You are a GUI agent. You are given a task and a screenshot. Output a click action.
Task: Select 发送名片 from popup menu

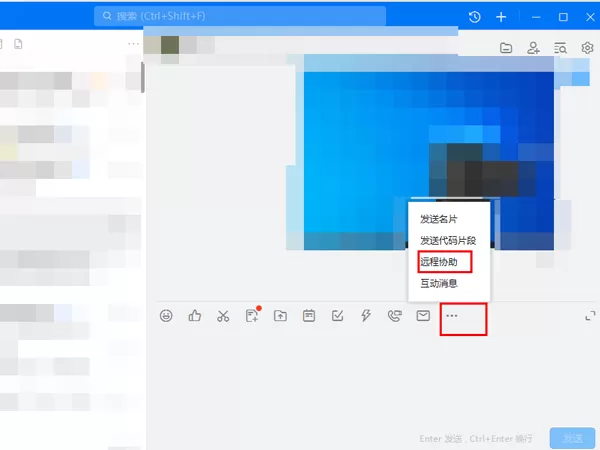(439, 219)
